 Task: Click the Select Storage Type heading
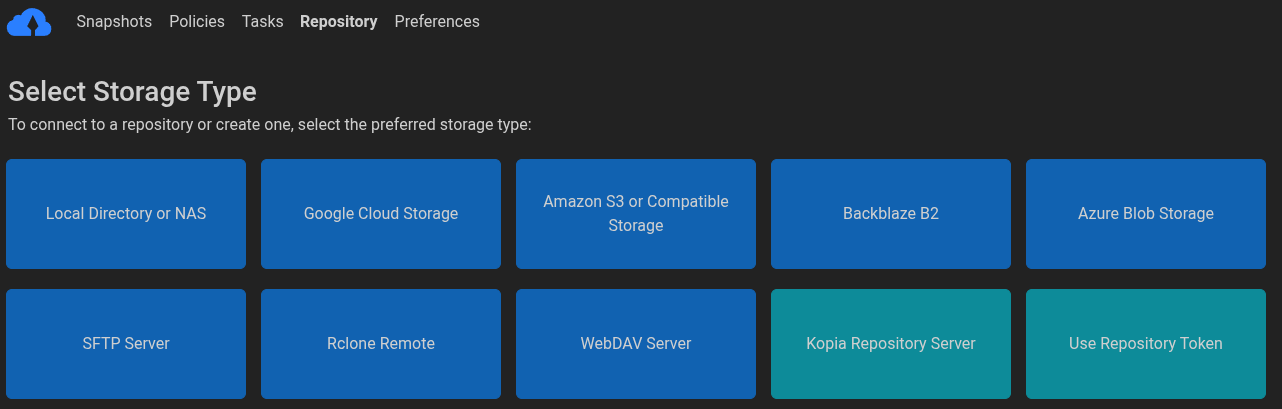point(132,92)
